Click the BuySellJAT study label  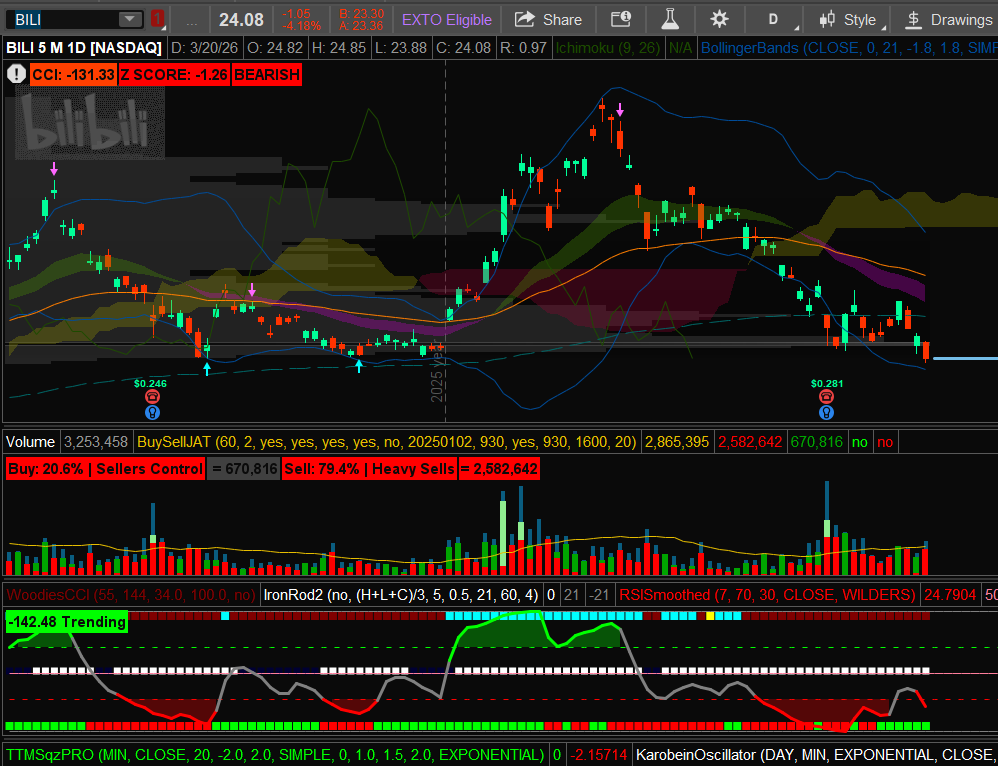point(388,441)
